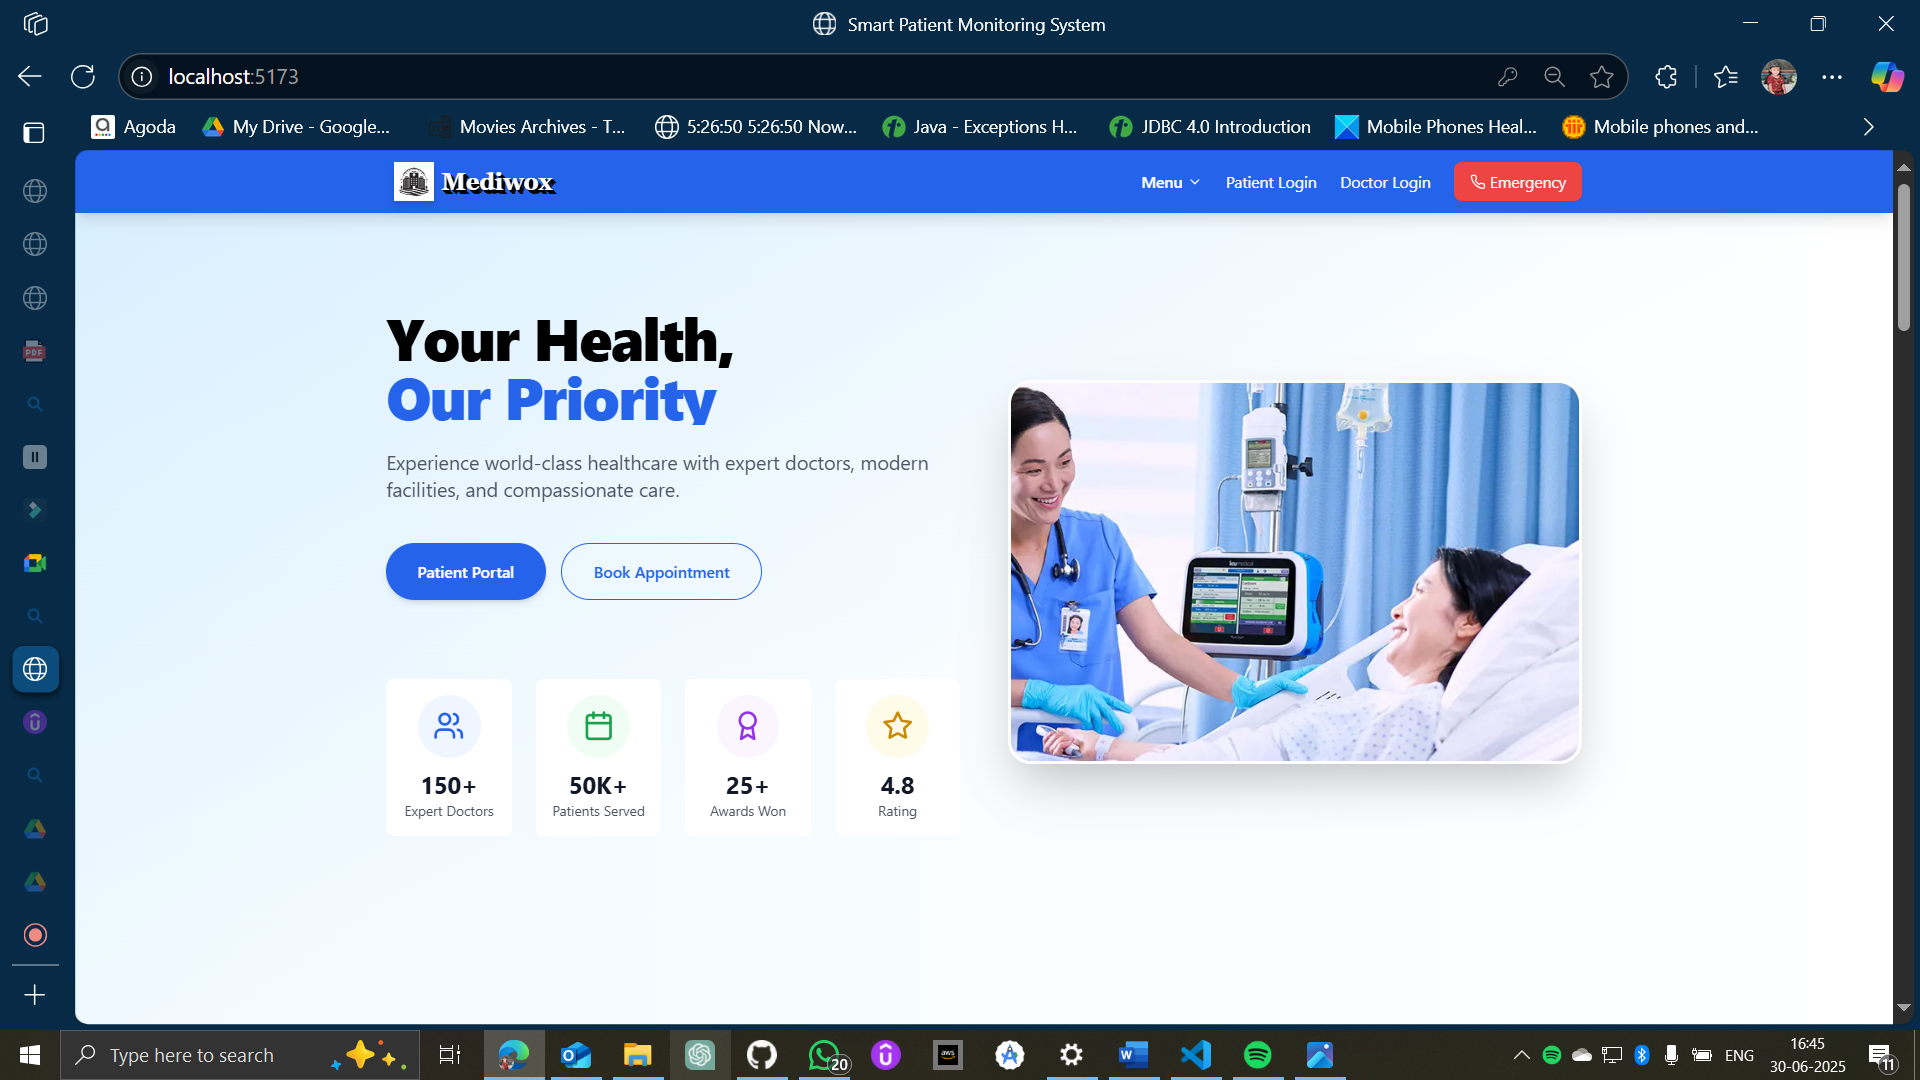Open Copilot icon in browser toolbar
The height and width of the screenshot is (1080, 1920).
coord(1886,77)
